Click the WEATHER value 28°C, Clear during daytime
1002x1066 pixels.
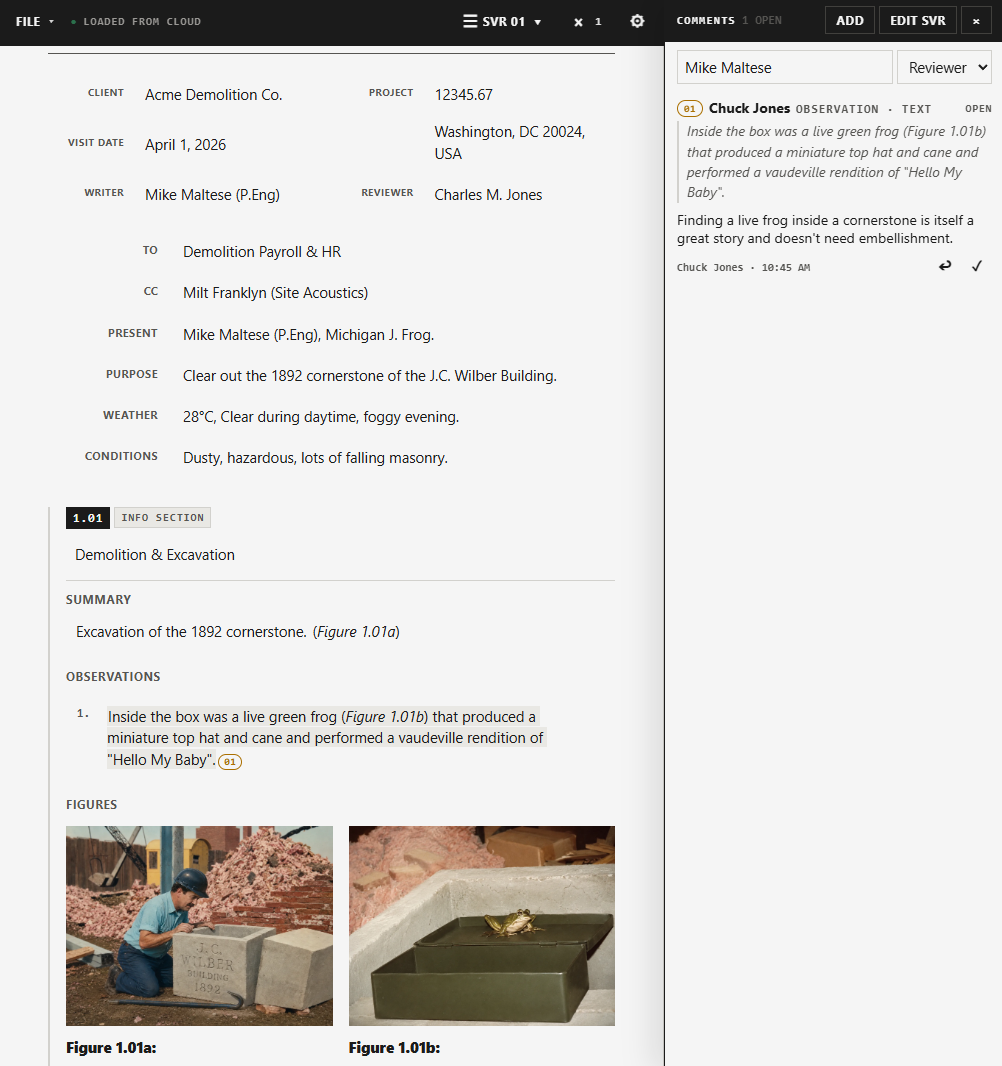click(x=321, y=417)
